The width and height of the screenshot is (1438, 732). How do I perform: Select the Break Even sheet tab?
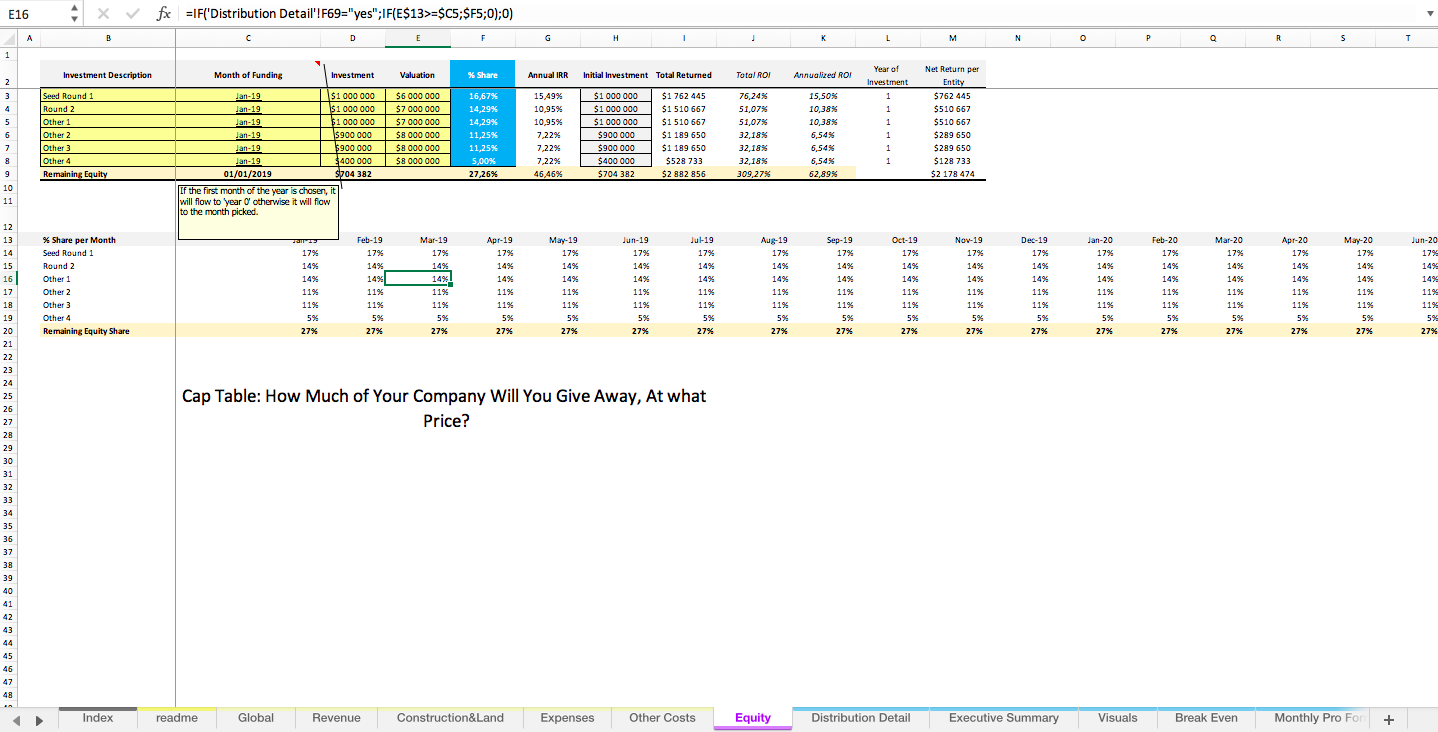coord(1206,718)
